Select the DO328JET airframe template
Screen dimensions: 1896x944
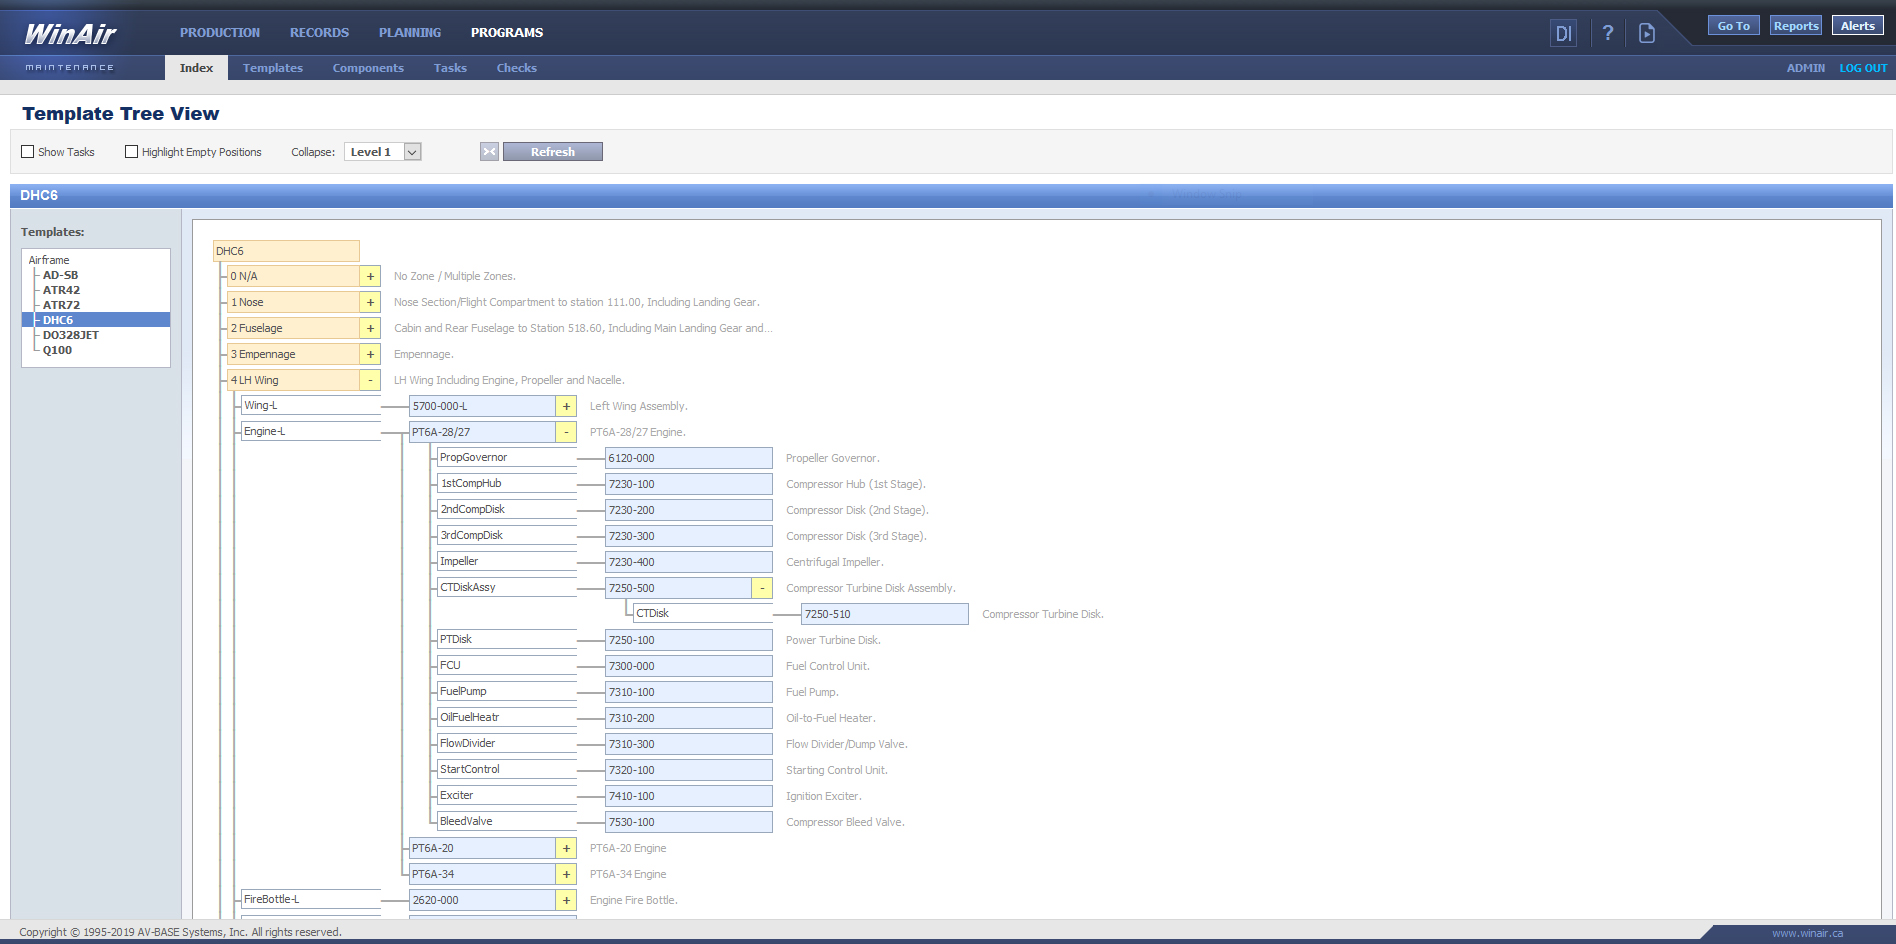point(71,335)
